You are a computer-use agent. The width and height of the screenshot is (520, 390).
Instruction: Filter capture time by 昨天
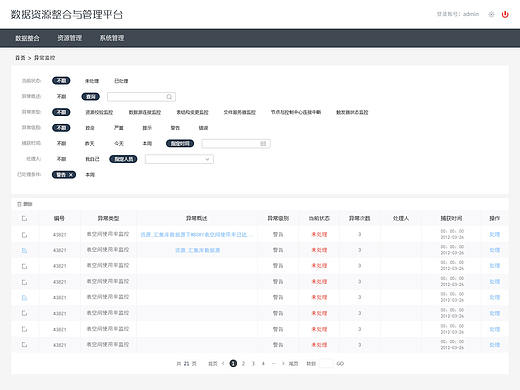[x=90, y=144]
